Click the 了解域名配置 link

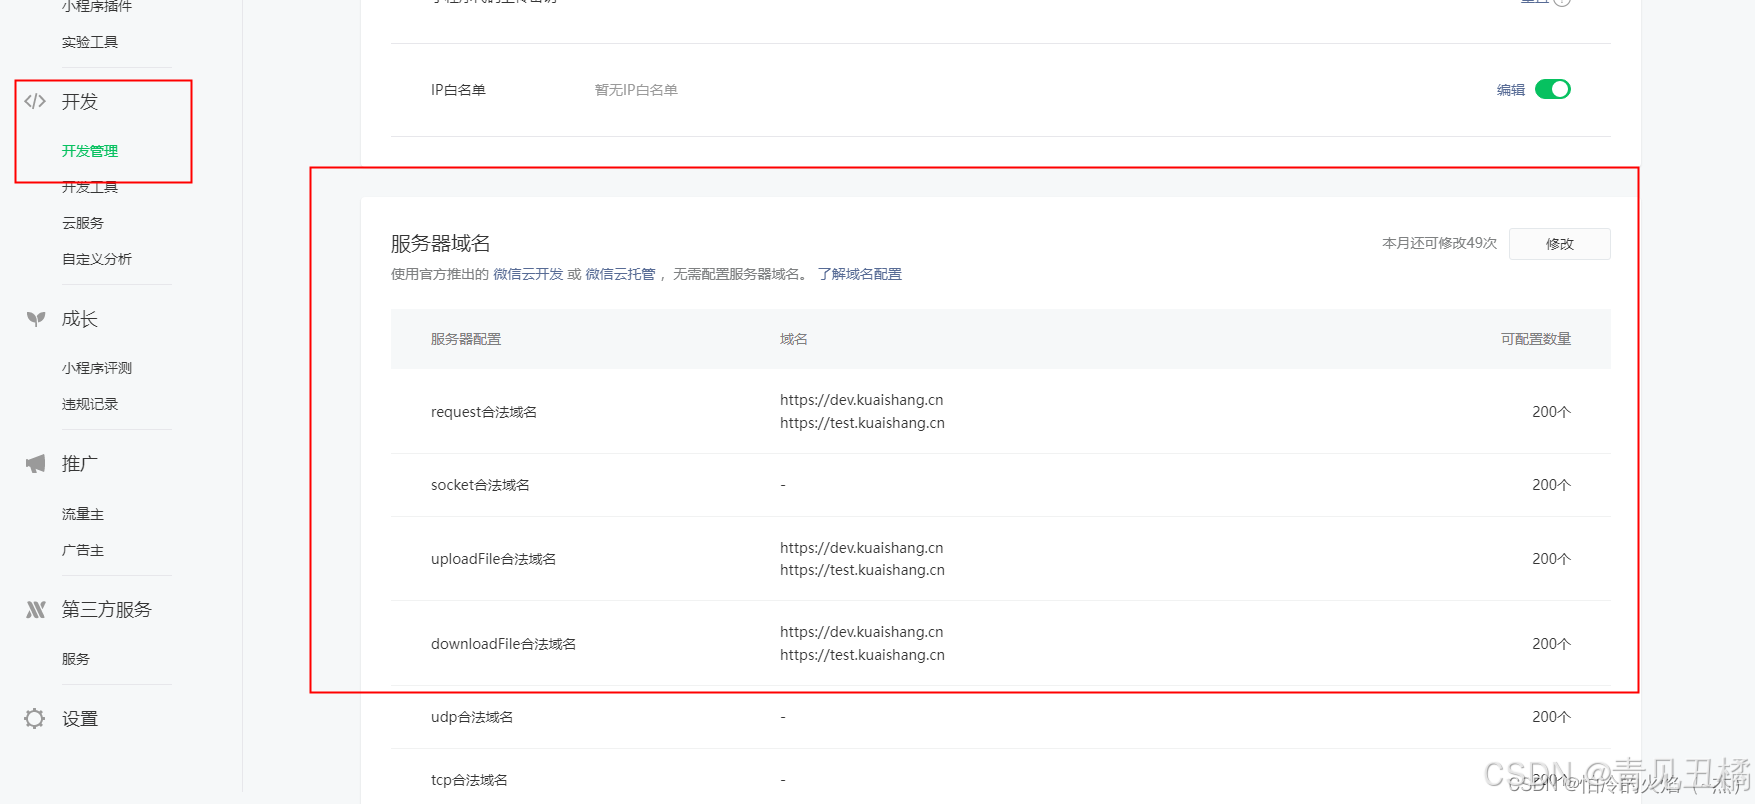[x=859, y=274]
